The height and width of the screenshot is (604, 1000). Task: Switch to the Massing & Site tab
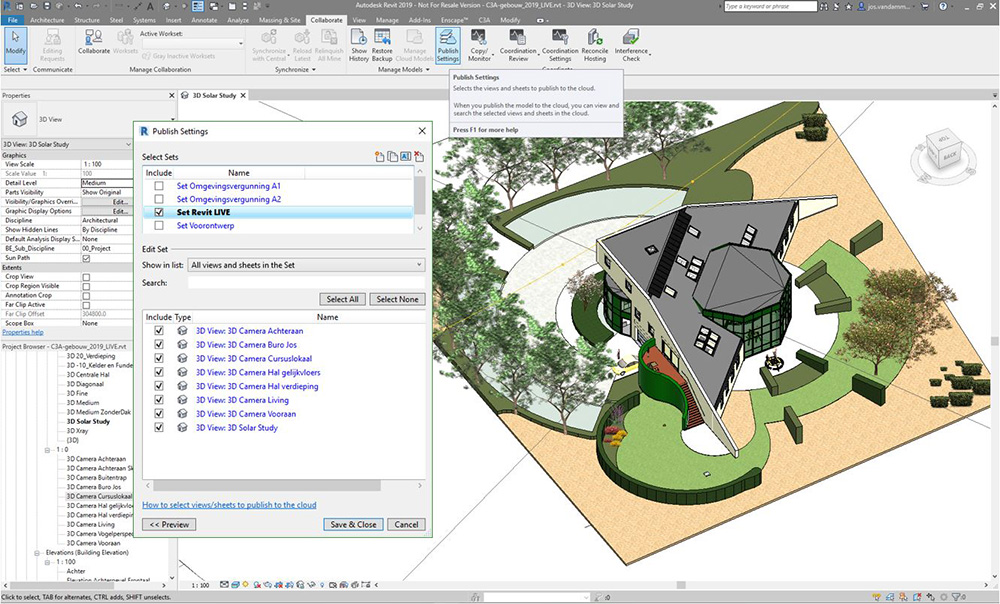click(279, 20)
